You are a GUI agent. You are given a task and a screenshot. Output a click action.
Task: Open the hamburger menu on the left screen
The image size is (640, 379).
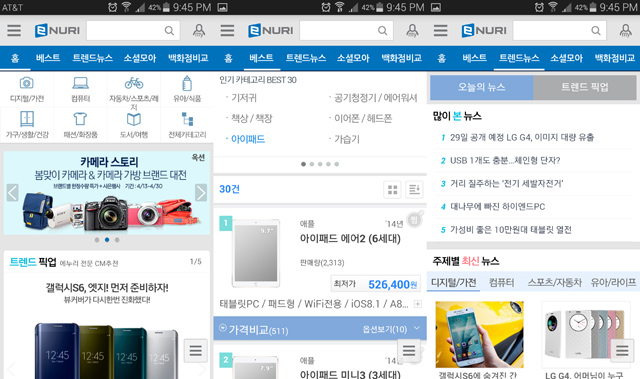[14, 31]
